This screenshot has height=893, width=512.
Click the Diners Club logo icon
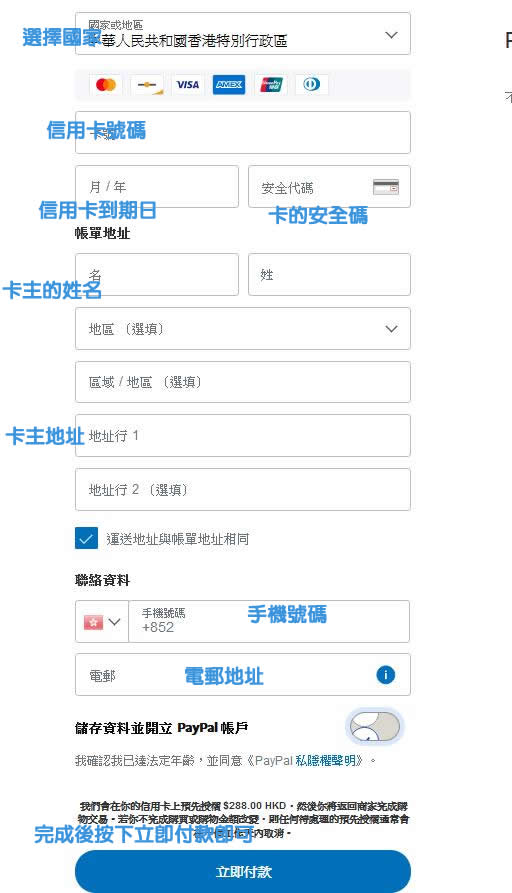(x=312, y=85)
